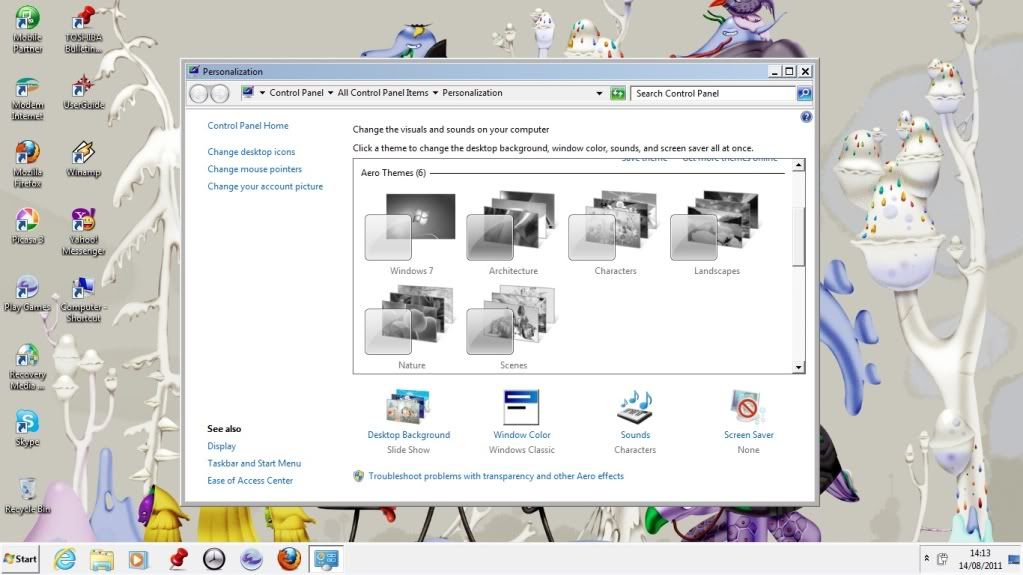The height and width of the screenshot is (575, 1023).
Task: Expand Control Panel breadcrumb dropdown arrow
Action: [x=330, y=93]
